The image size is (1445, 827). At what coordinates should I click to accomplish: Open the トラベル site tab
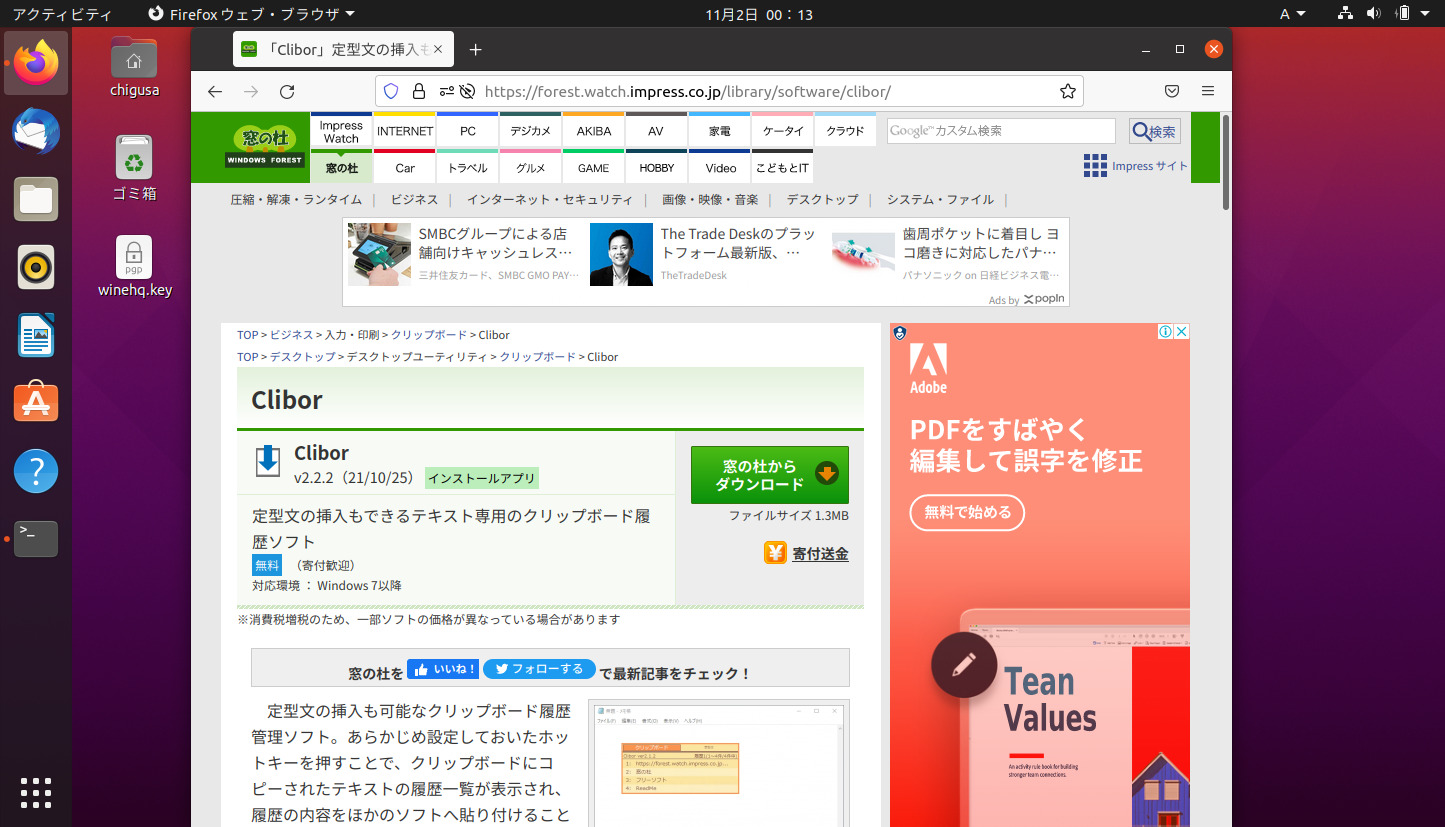pos(468,166)
